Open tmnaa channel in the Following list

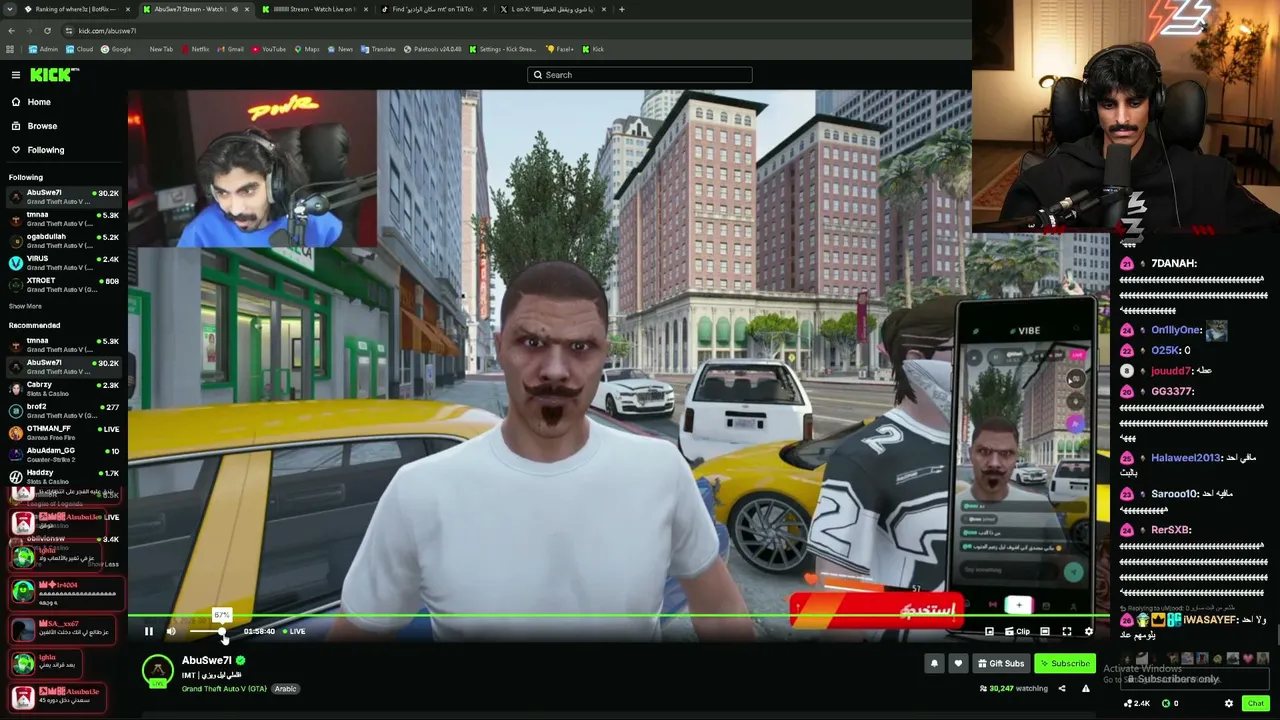pyautogui.click(x=64, y=219)
